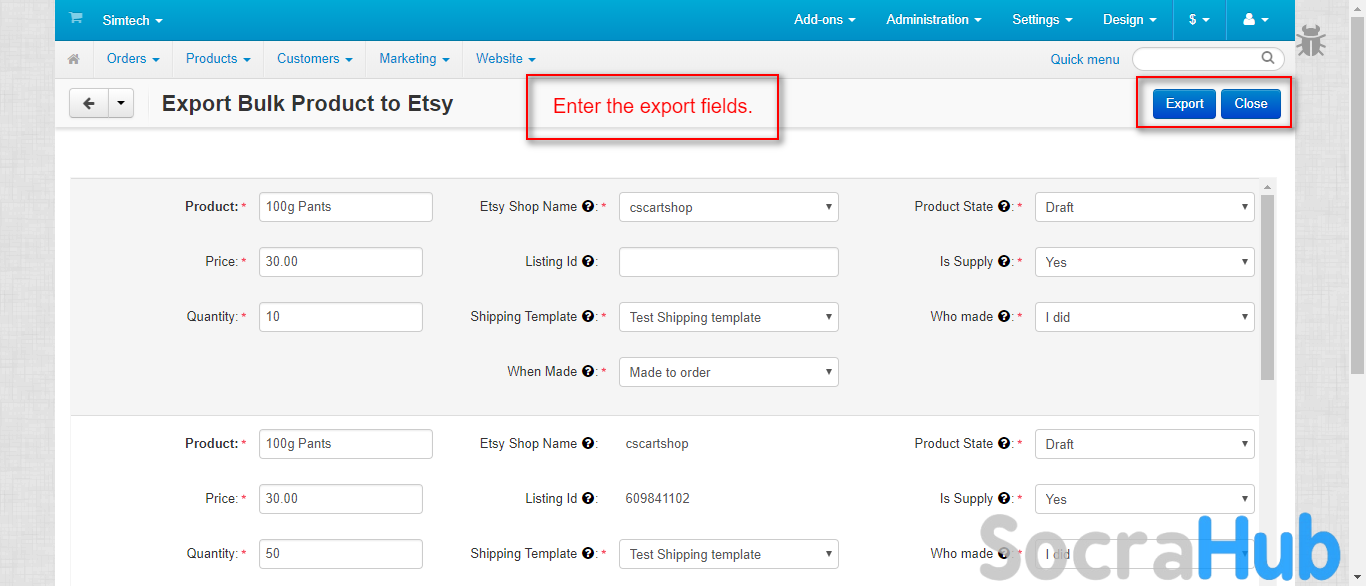Click the search magnifier icon
Screen dimensions: 1366x586
1268,58
